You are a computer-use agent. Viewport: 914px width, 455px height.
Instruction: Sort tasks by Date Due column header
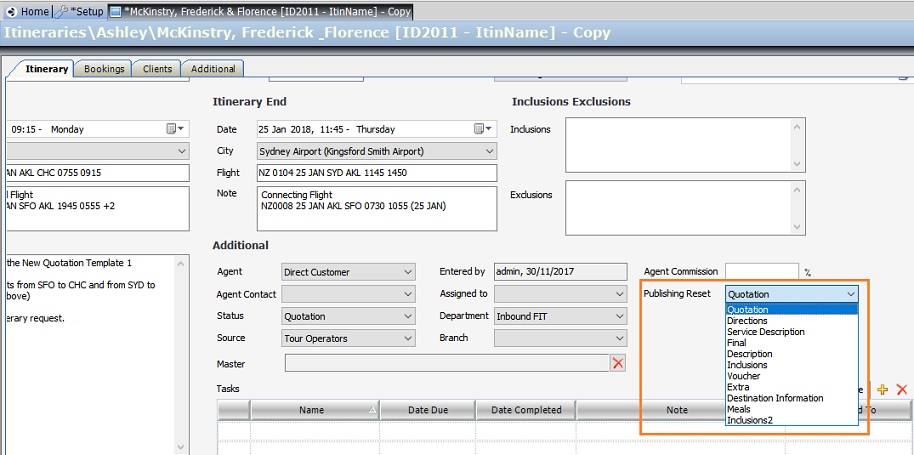pos(427,410)
